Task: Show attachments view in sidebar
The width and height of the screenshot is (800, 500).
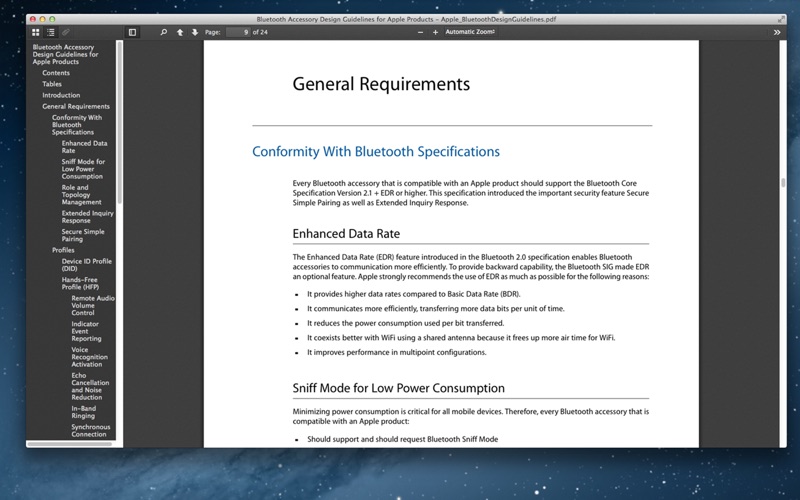Action: [66, 32]
